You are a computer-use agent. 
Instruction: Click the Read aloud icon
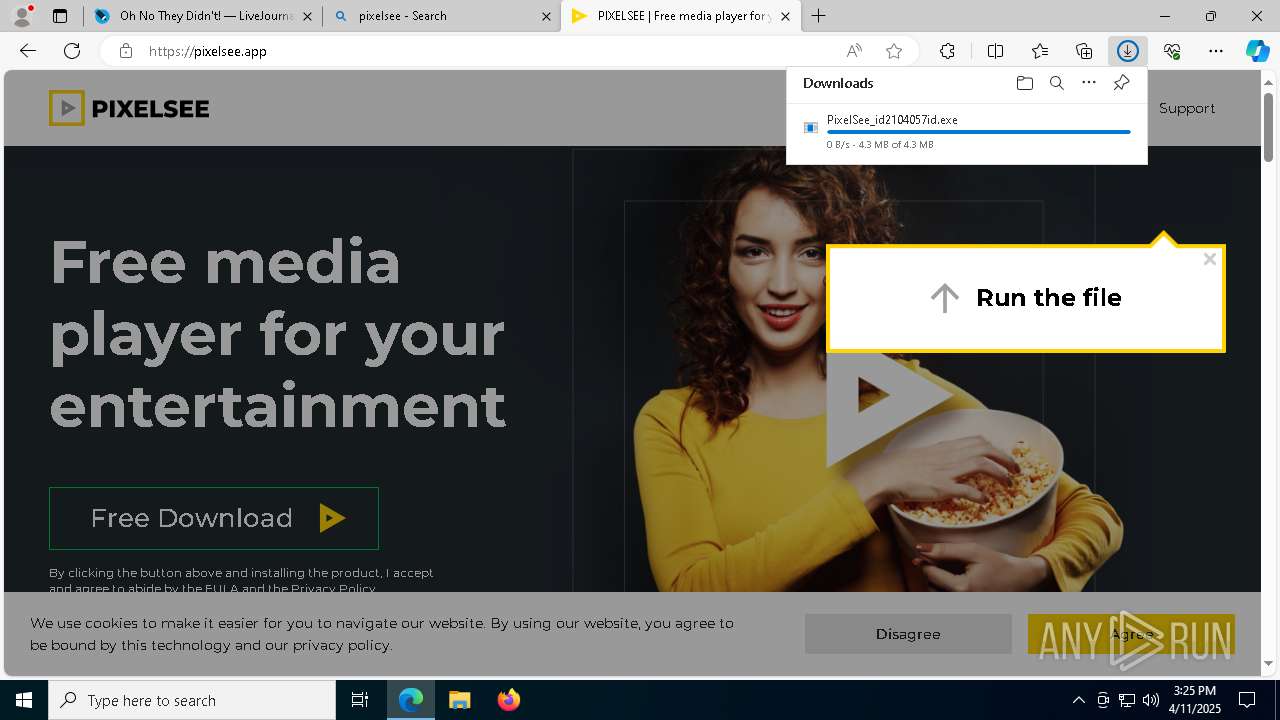854,51
